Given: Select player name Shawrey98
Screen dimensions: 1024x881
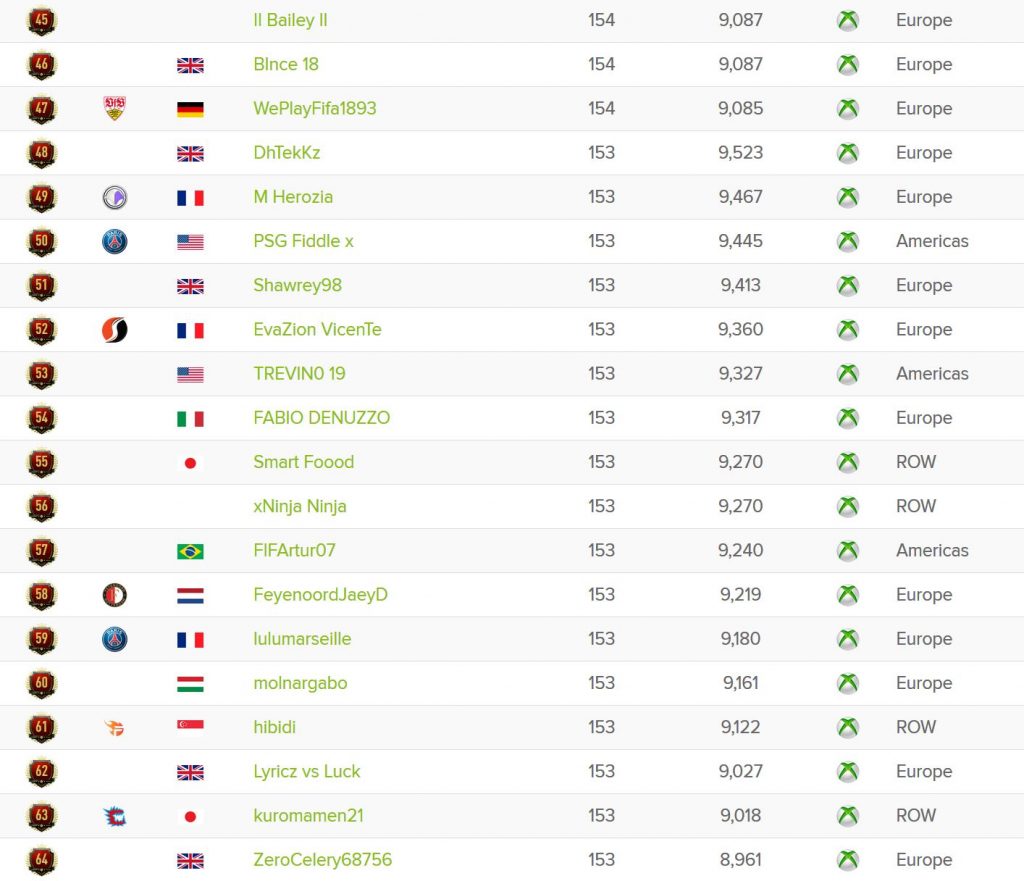Looking at the screenshot, I should pyautogui.click(x=297, y=285).
